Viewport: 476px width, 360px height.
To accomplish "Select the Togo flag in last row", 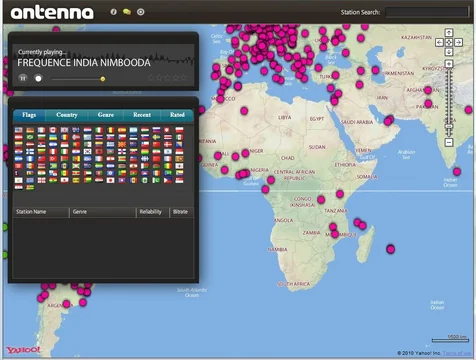I will pos(30,187).
